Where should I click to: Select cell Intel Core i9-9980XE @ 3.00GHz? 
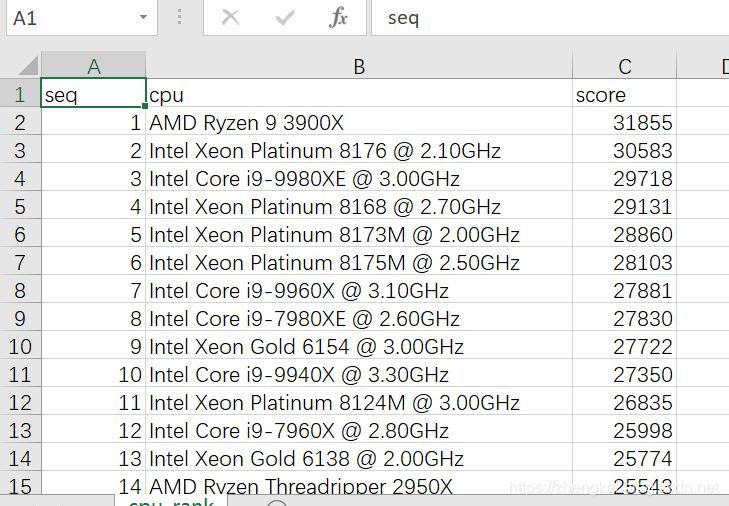point(359,177)
